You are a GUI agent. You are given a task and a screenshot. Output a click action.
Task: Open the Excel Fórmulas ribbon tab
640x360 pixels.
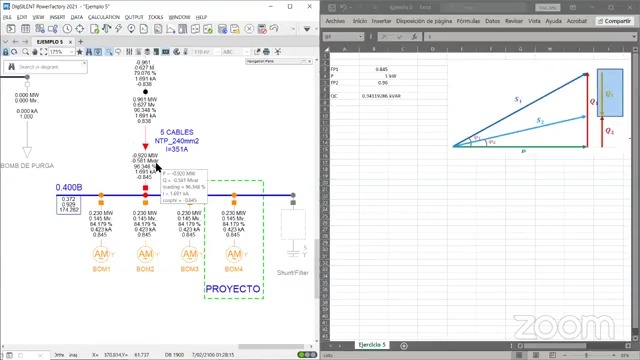(x=468, y=21)
